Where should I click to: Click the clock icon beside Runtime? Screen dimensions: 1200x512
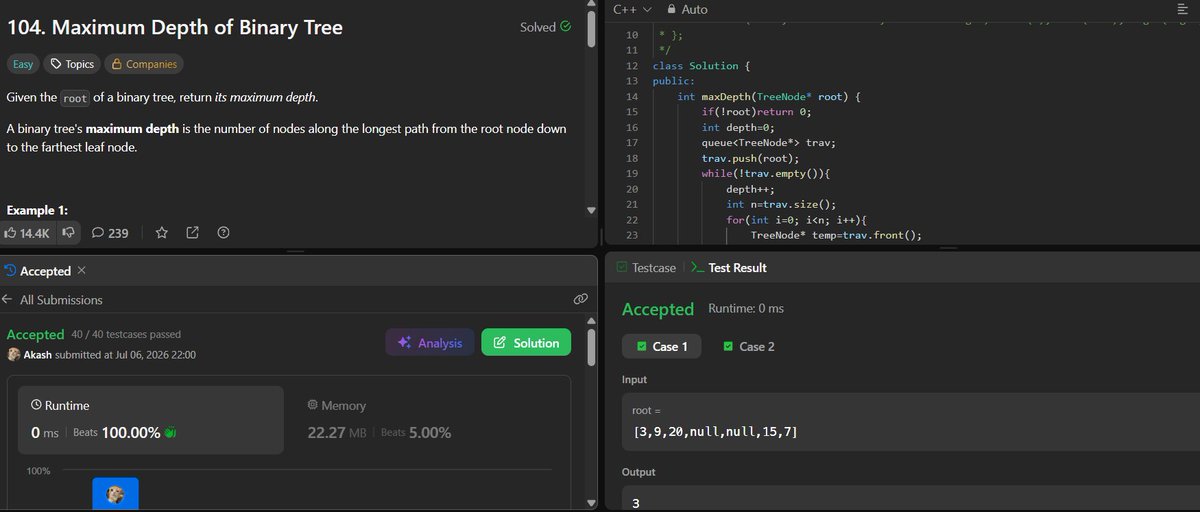pos(37,405)
